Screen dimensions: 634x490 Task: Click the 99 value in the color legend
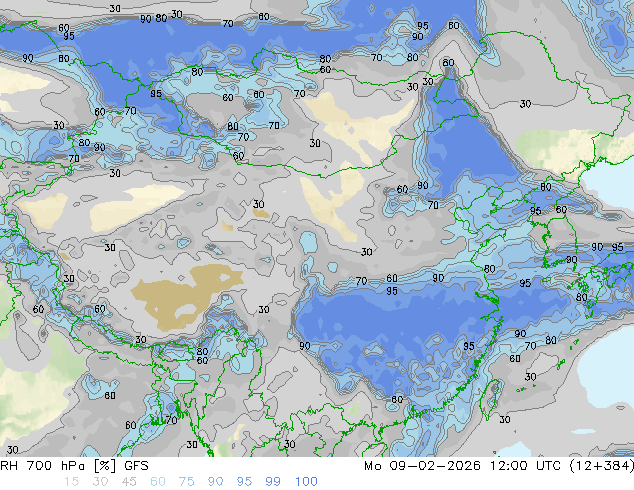coord(273,482)
